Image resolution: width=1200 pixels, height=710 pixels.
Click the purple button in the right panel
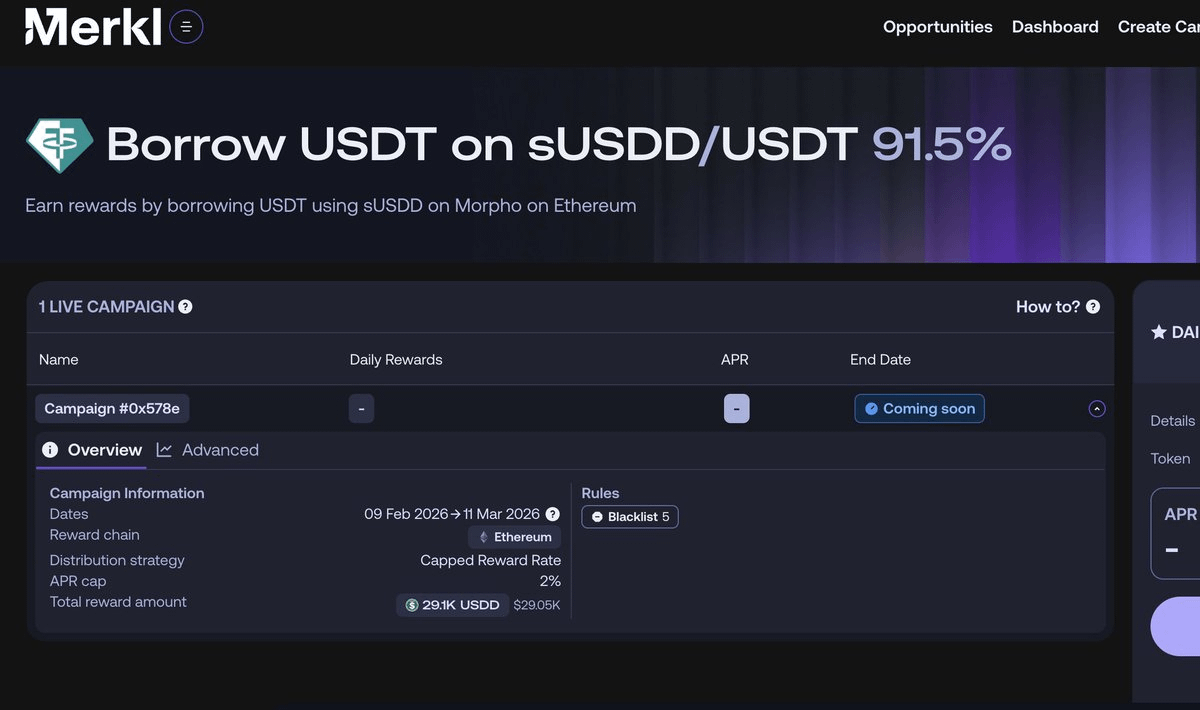[x=1175, y=627]
